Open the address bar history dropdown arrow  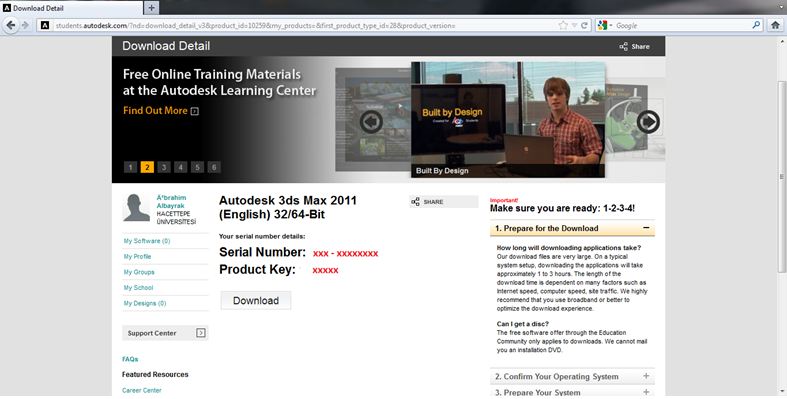[574, 25]
